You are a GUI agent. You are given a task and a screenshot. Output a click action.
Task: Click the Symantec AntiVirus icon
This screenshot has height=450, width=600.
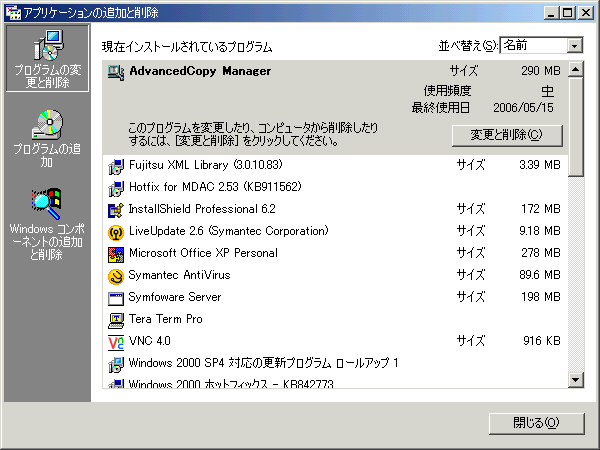click(x=116, y=276)
